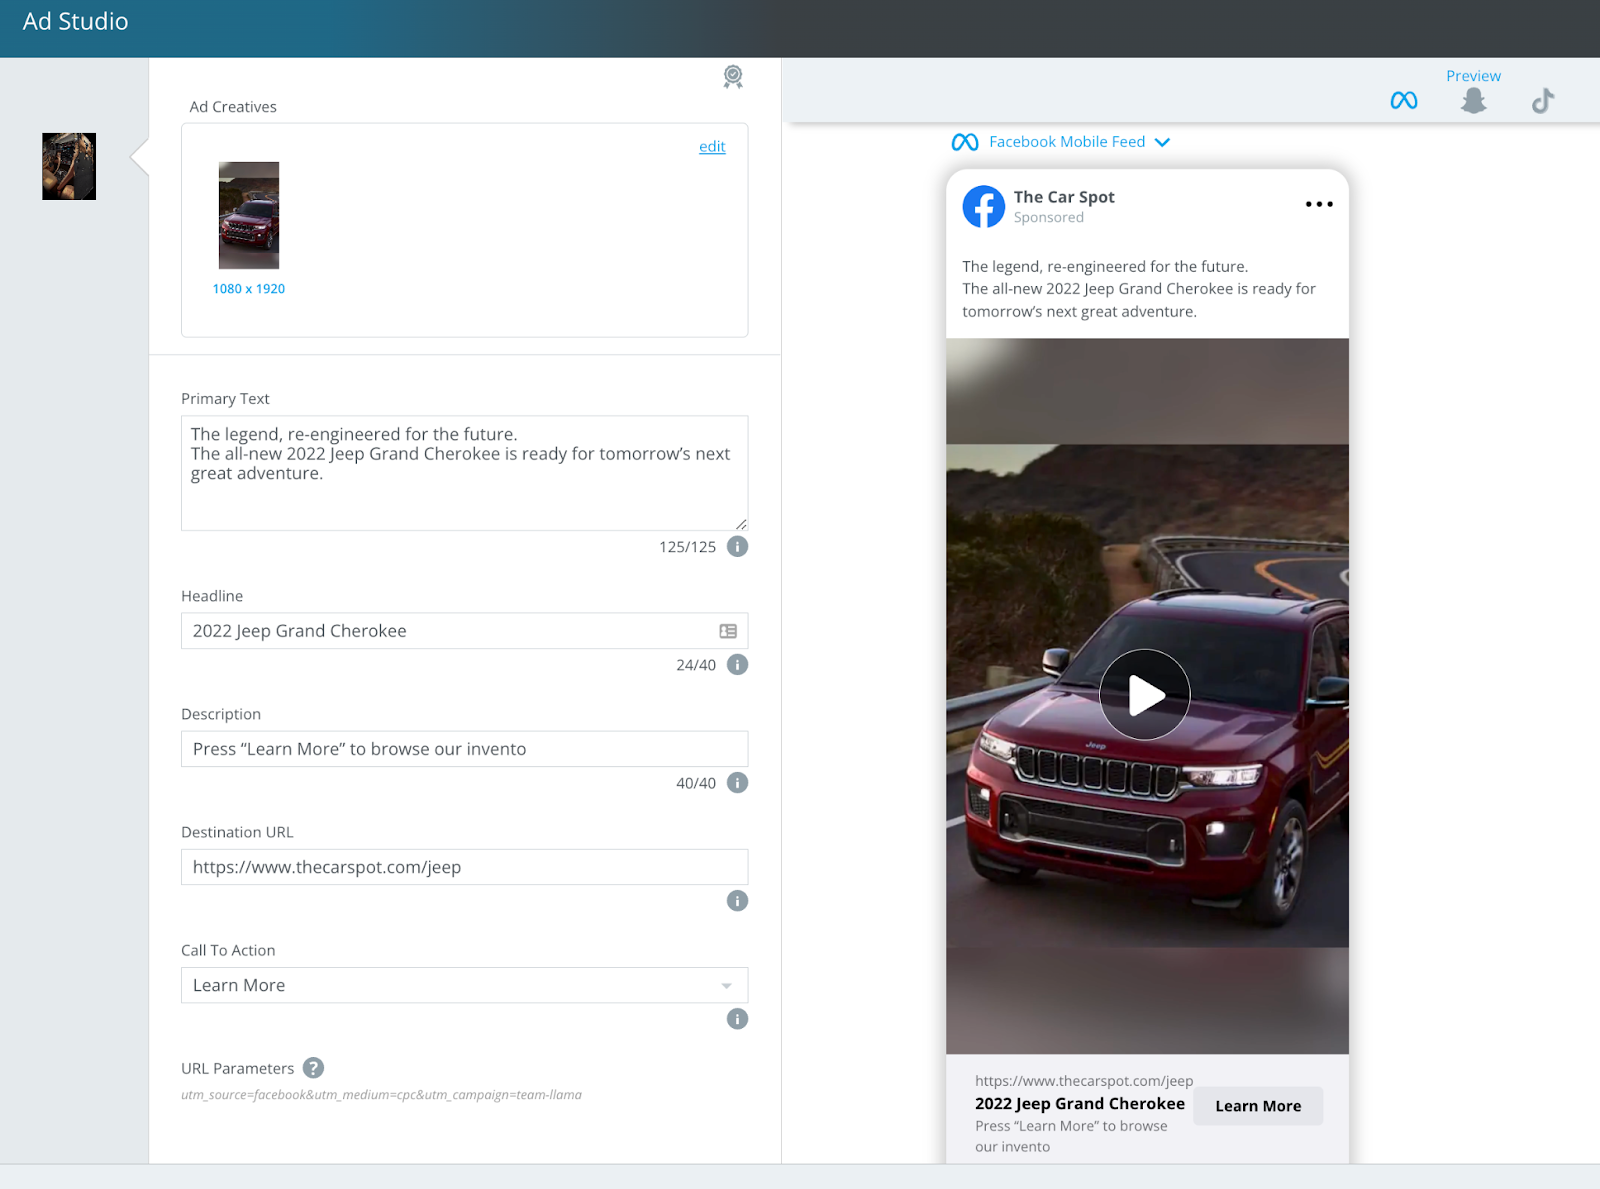Select the Jeep creative thumbnail in Ad Creatives
This screenshot has height=1189, width=1600.
point(249,215)
